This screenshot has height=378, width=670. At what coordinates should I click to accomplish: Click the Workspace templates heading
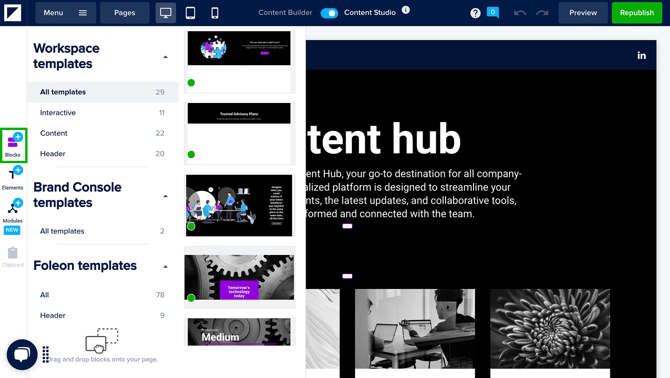[x=66, y=56]
